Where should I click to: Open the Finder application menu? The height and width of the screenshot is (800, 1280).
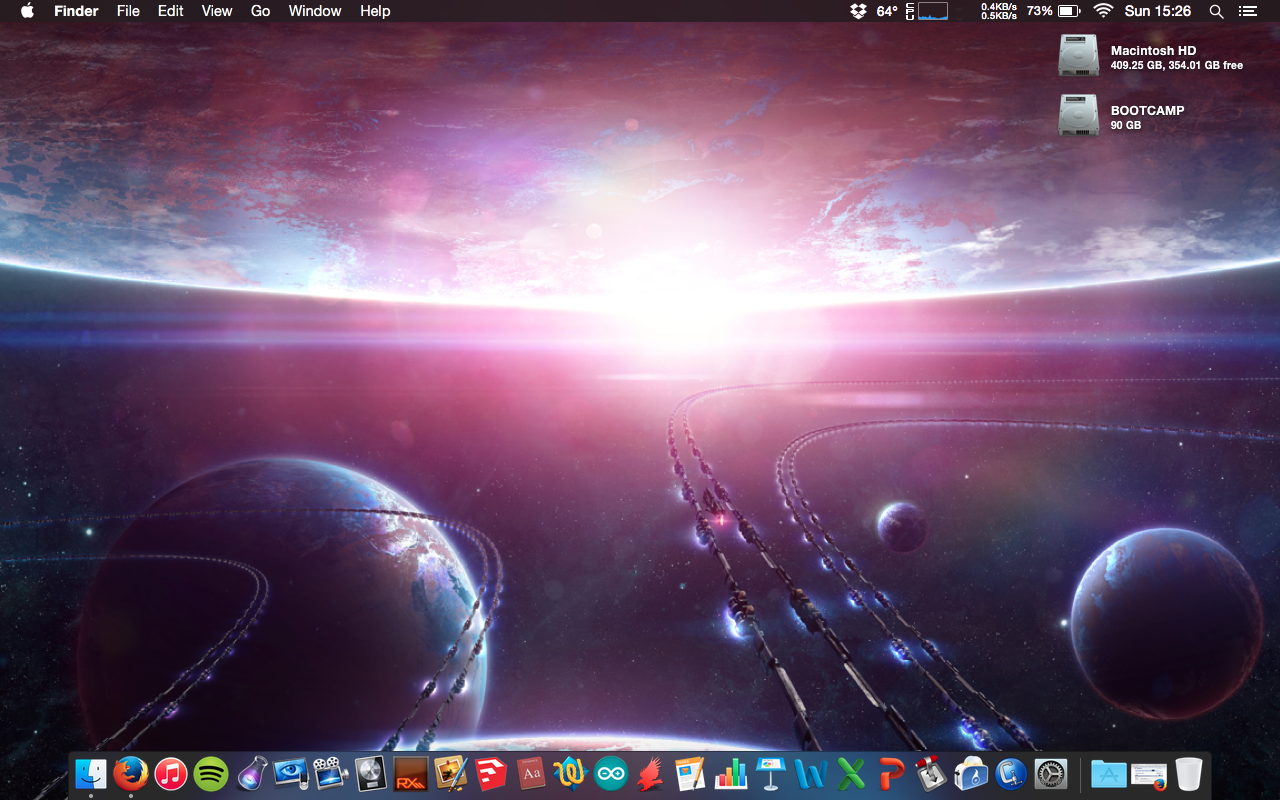click(x=76, y=11)
